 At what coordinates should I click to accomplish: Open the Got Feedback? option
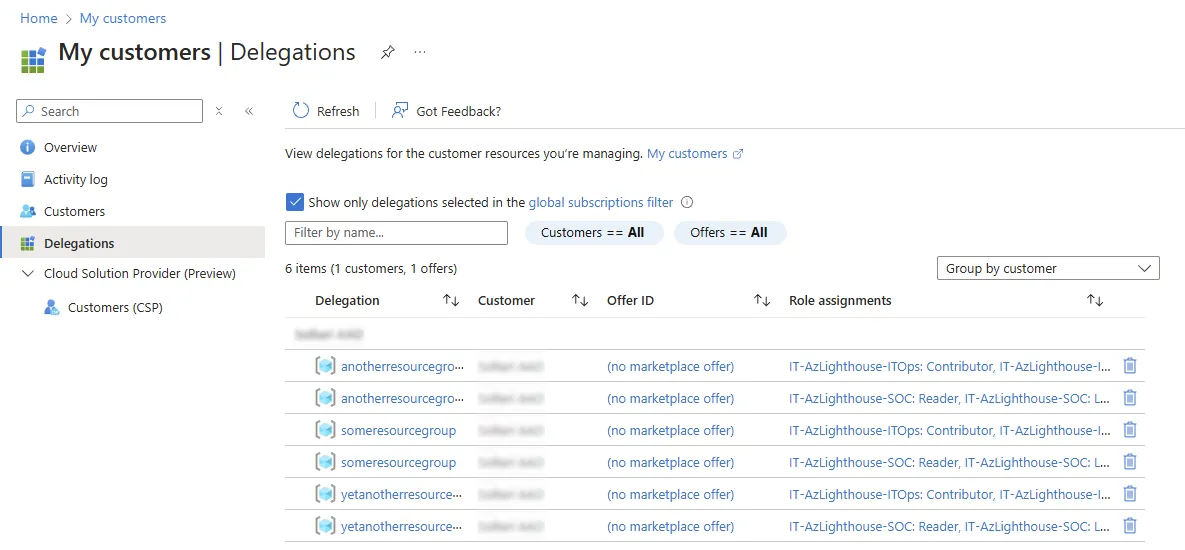446,111
